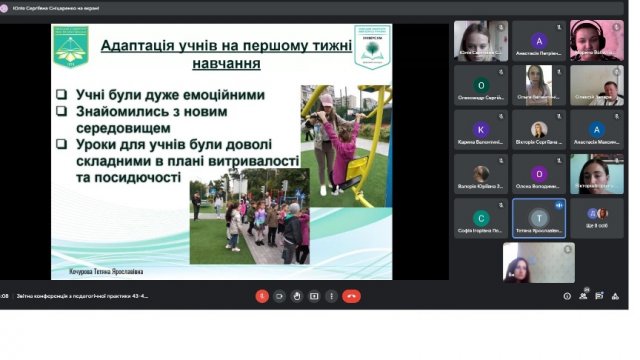The height and width of the screenshot is (360, 640).
Task: Show the participants list people icon
Action: click(583, 296)
